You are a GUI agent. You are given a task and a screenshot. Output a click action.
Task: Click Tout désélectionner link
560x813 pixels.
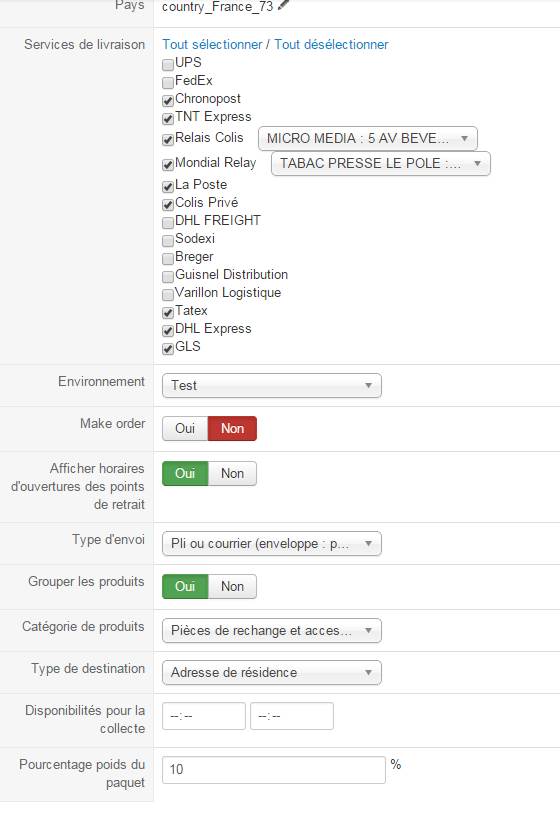click(331, 45)
